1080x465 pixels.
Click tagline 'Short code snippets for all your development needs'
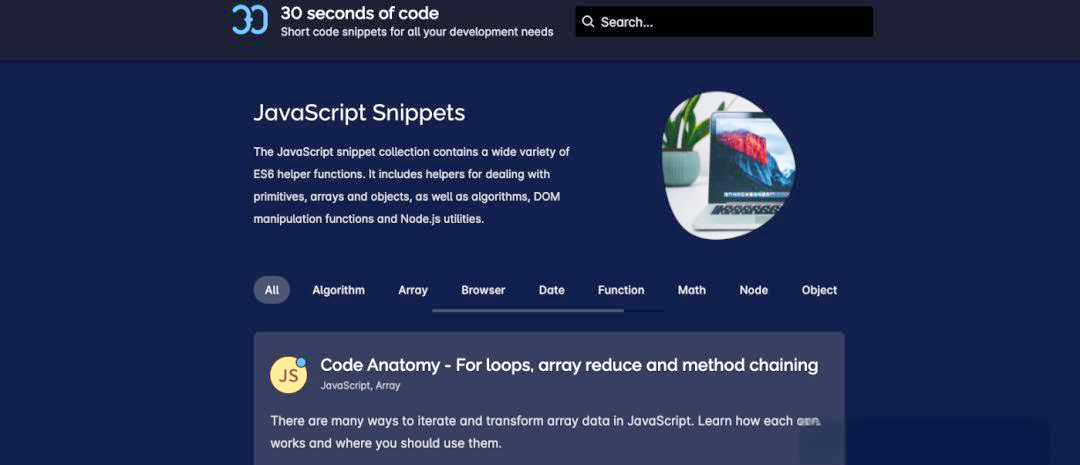click(x=417, y=32)
